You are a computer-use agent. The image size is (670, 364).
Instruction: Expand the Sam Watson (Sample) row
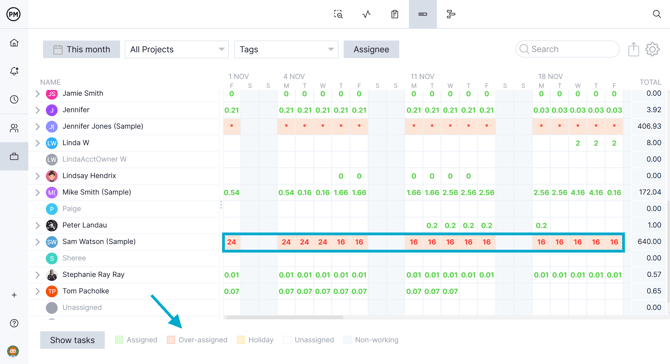38,242
